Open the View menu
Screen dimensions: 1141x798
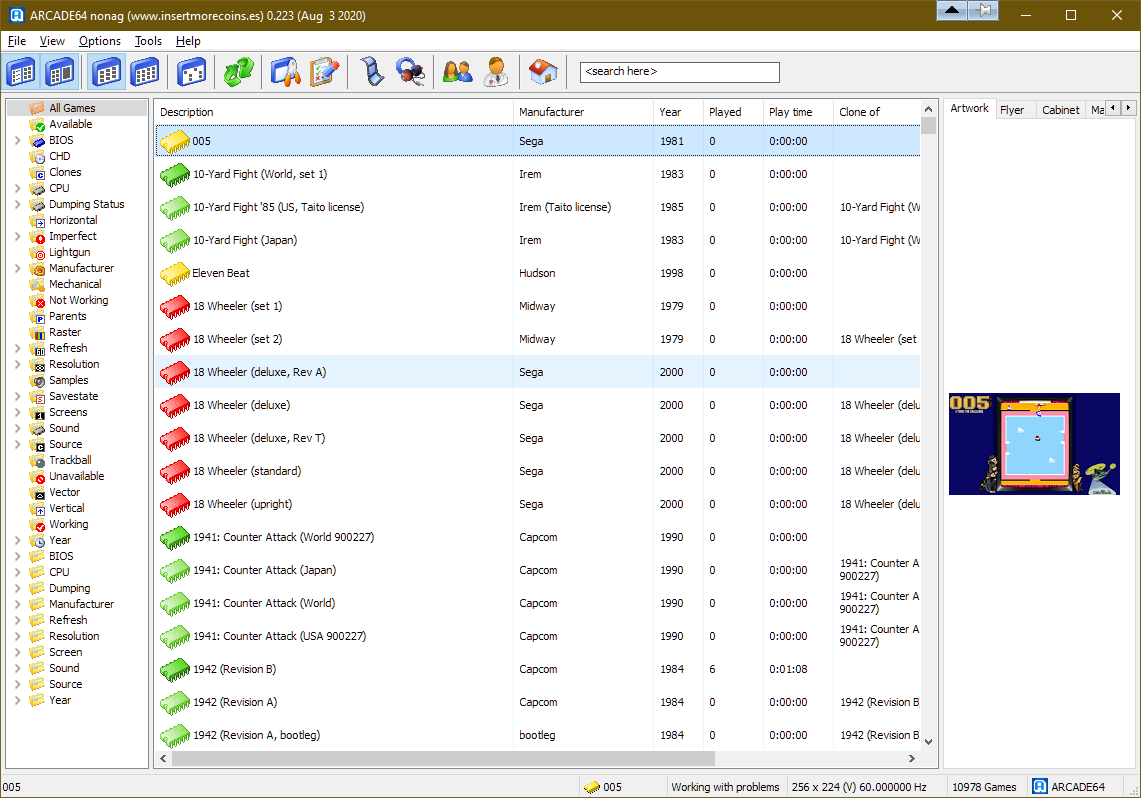tap(52, 41)
